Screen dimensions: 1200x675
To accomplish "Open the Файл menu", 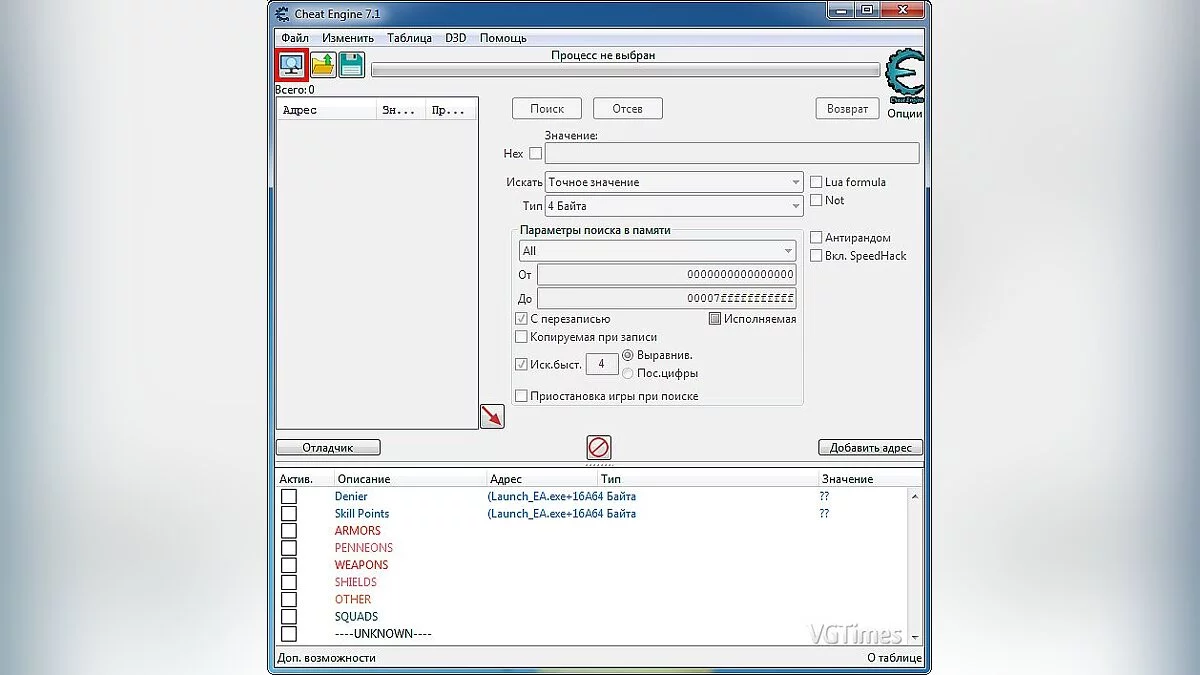I will [294, 37].
